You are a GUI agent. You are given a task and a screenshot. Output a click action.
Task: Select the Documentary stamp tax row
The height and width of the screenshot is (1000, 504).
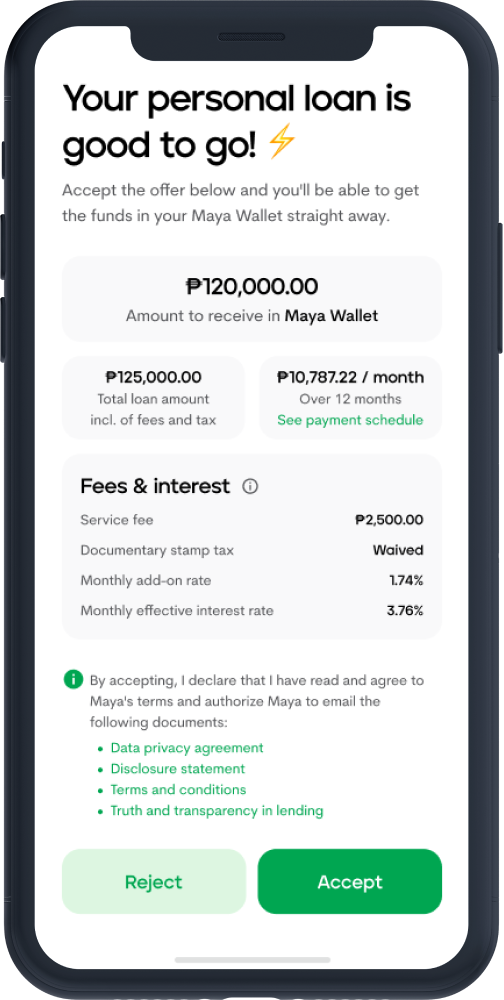click(x=252, y=550)
